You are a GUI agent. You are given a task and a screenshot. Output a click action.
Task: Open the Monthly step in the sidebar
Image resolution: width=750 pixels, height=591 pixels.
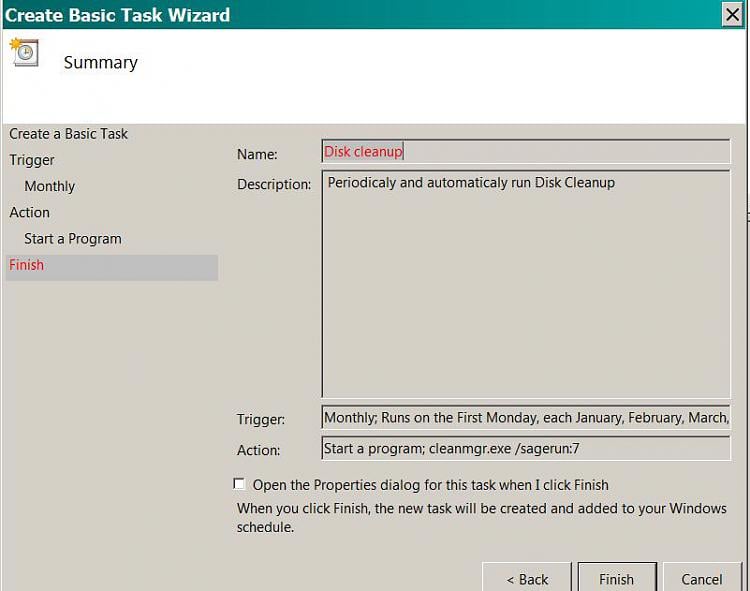point(50,186)
